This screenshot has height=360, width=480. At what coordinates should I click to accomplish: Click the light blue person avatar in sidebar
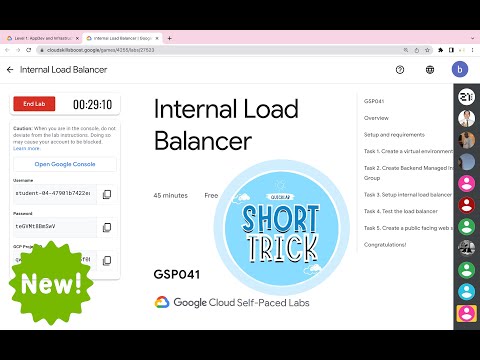click(466, 292)
